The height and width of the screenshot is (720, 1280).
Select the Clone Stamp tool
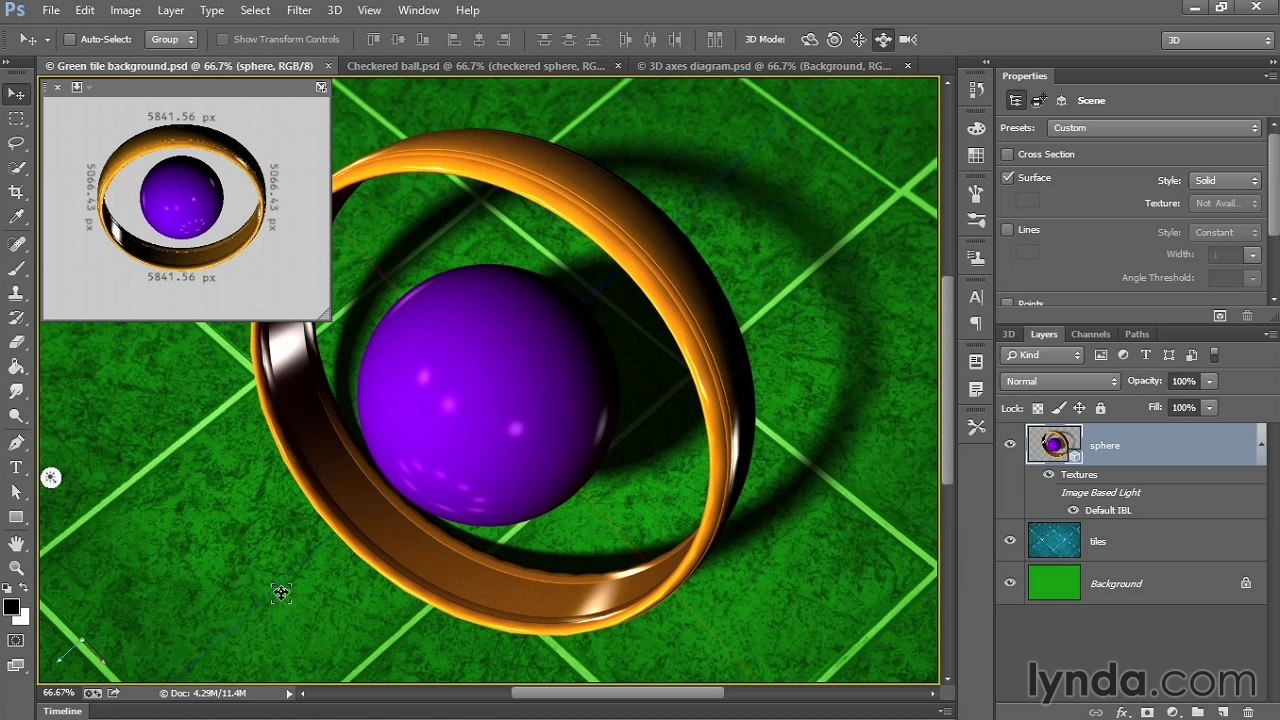pos(16,293)
